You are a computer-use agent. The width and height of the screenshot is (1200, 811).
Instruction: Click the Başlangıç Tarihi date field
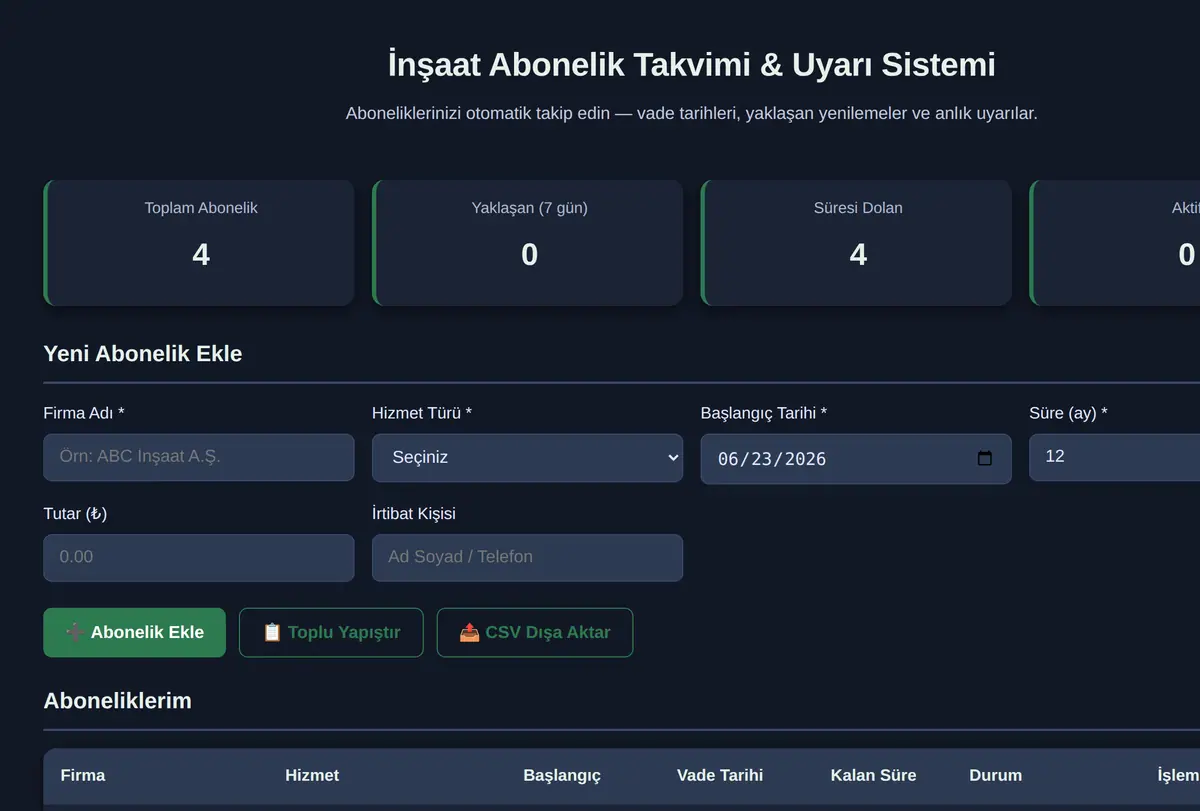[856, 459]
